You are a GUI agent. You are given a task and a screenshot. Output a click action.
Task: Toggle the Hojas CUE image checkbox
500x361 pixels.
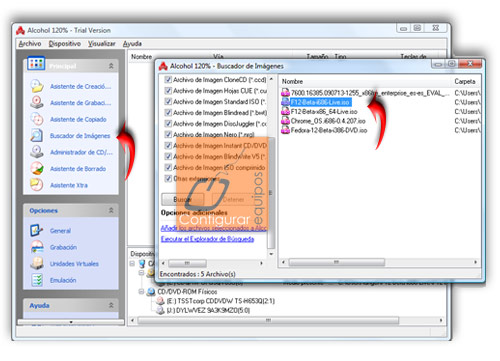point(168,91)
